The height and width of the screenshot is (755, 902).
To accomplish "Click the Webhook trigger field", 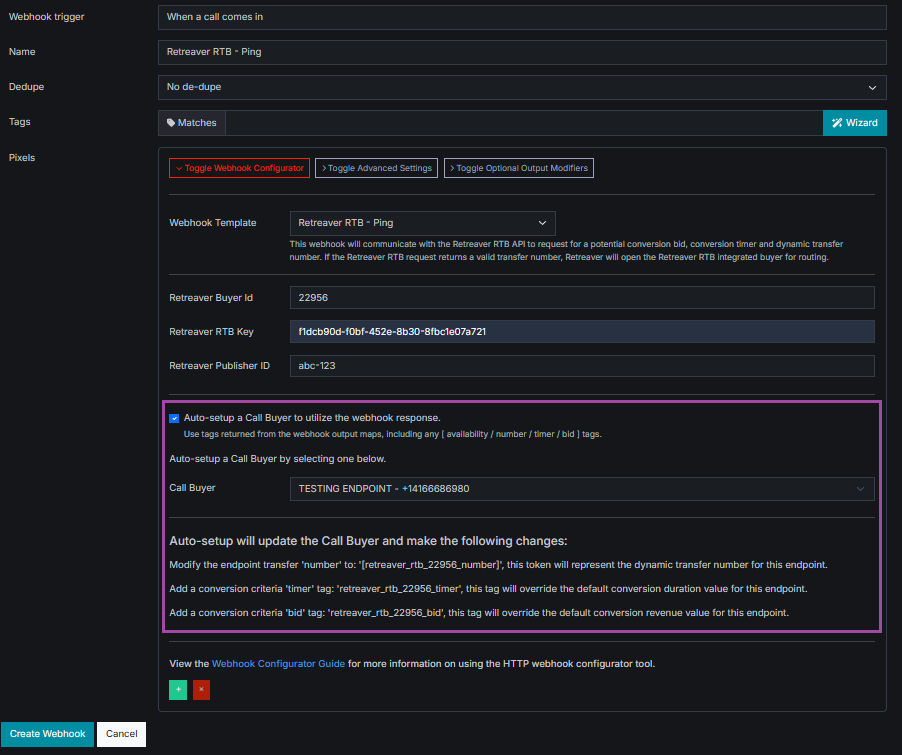I will (x=522, y=17).
